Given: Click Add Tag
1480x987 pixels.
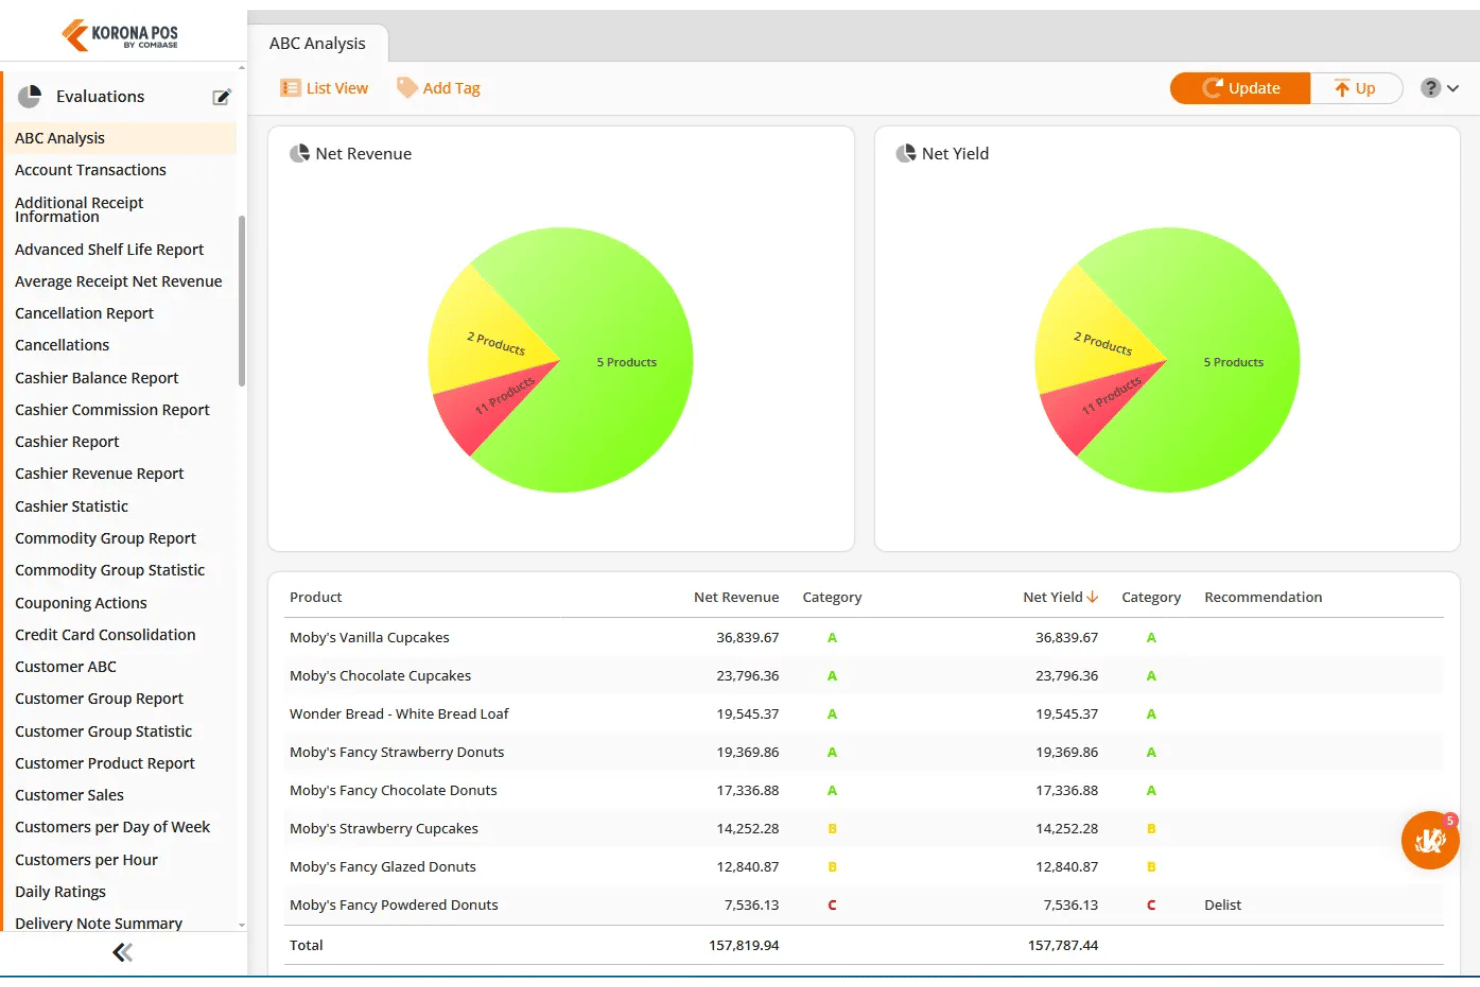Looking at the screenshot, I should coord(438,88).
